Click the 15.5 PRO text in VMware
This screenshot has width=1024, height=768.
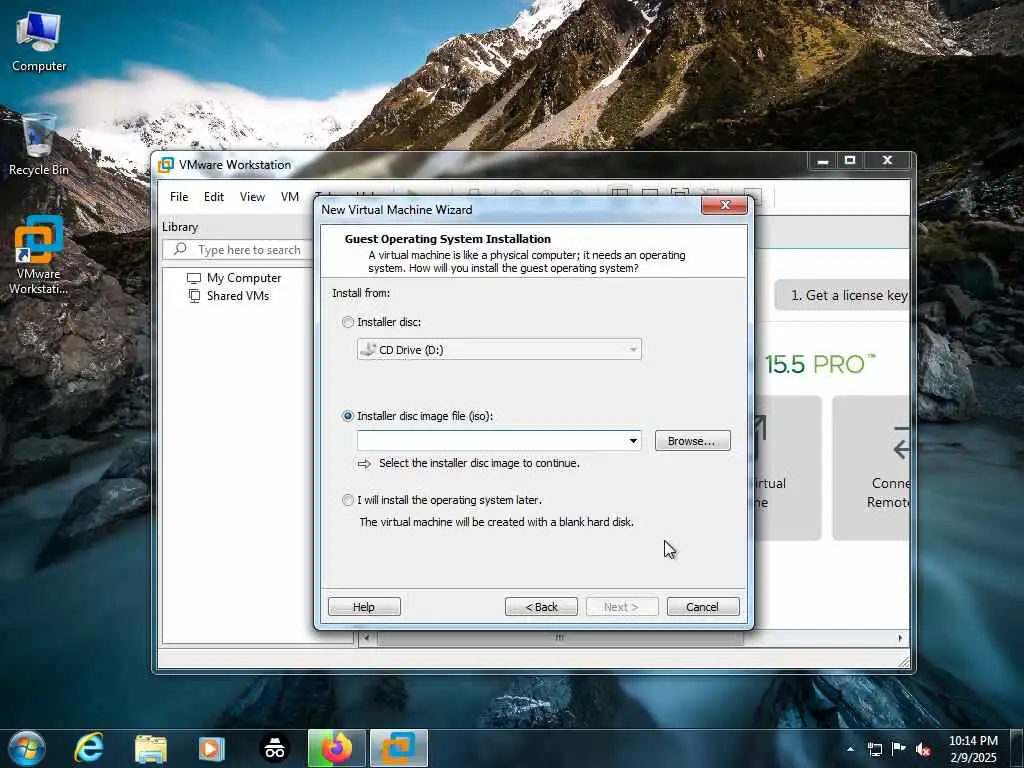tap(820, 364)
